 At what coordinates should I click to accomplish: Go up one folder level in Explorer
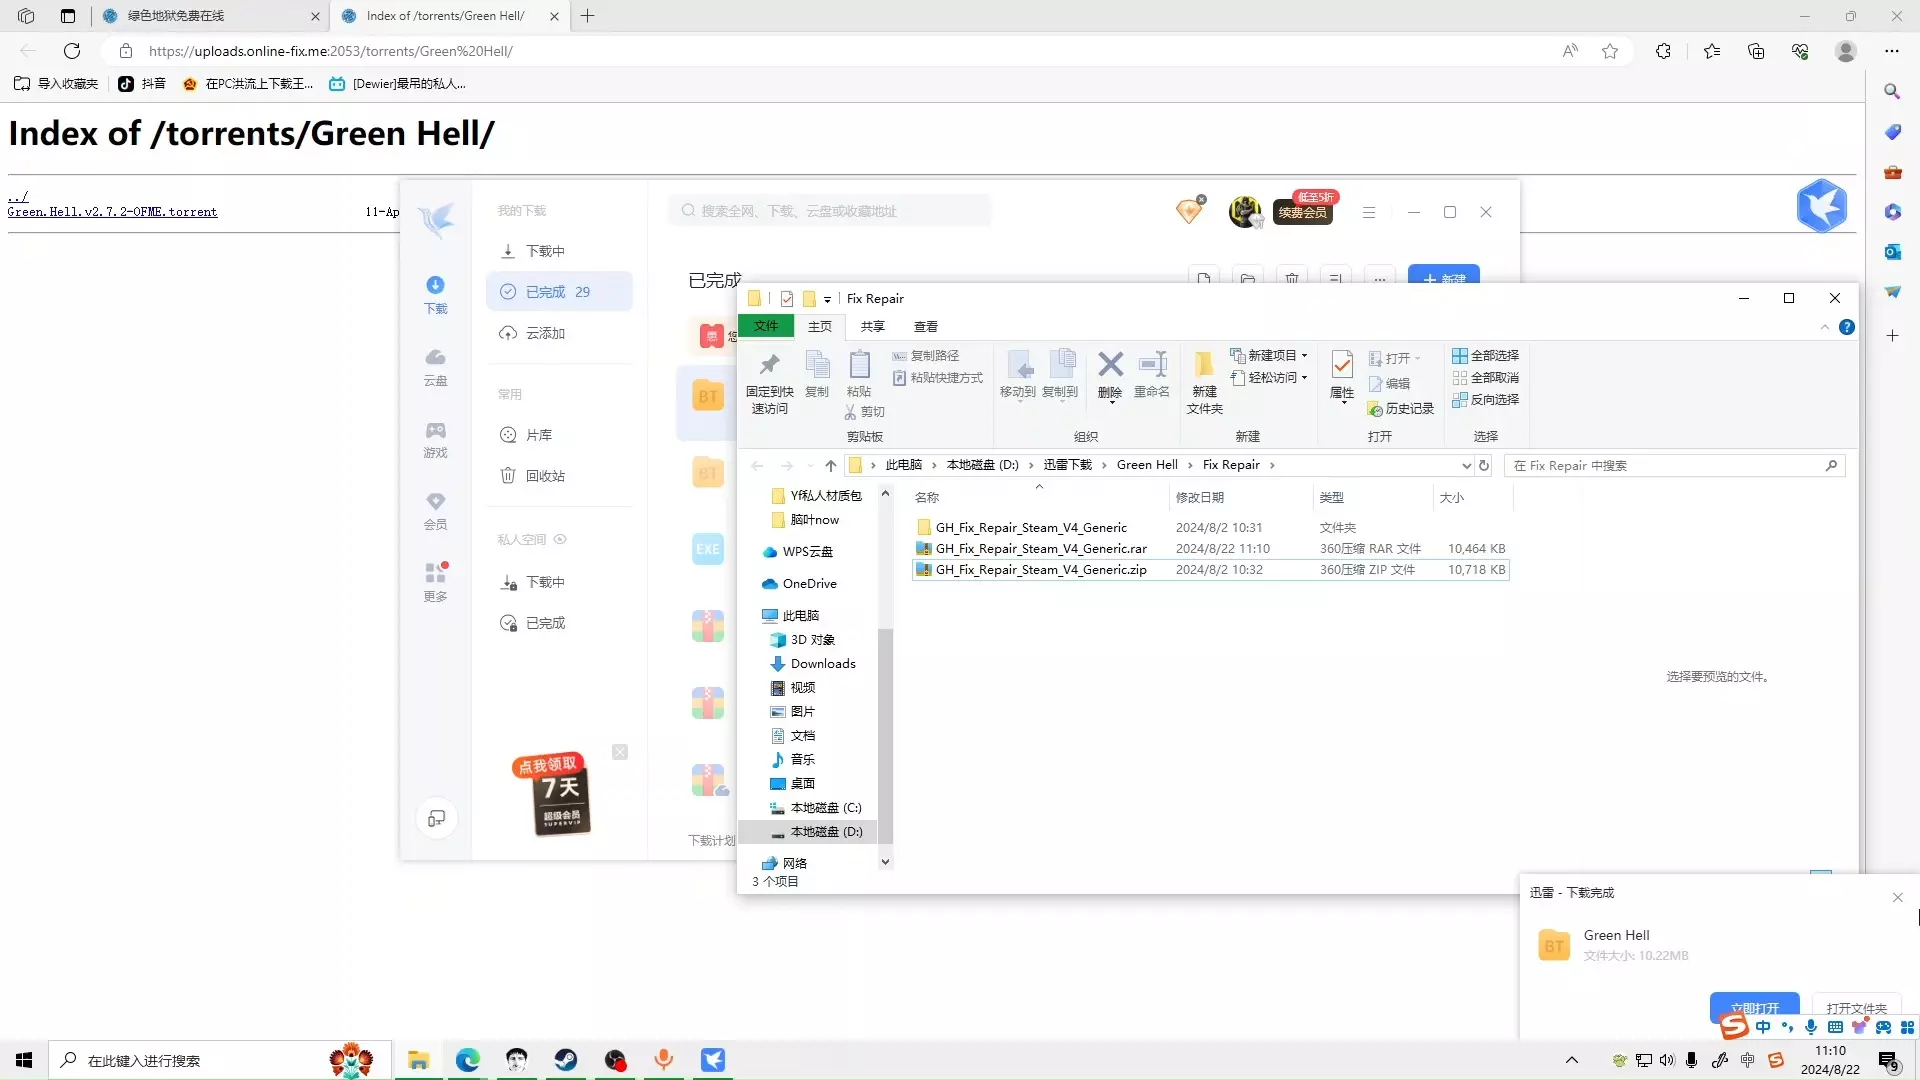coord(830,465)
